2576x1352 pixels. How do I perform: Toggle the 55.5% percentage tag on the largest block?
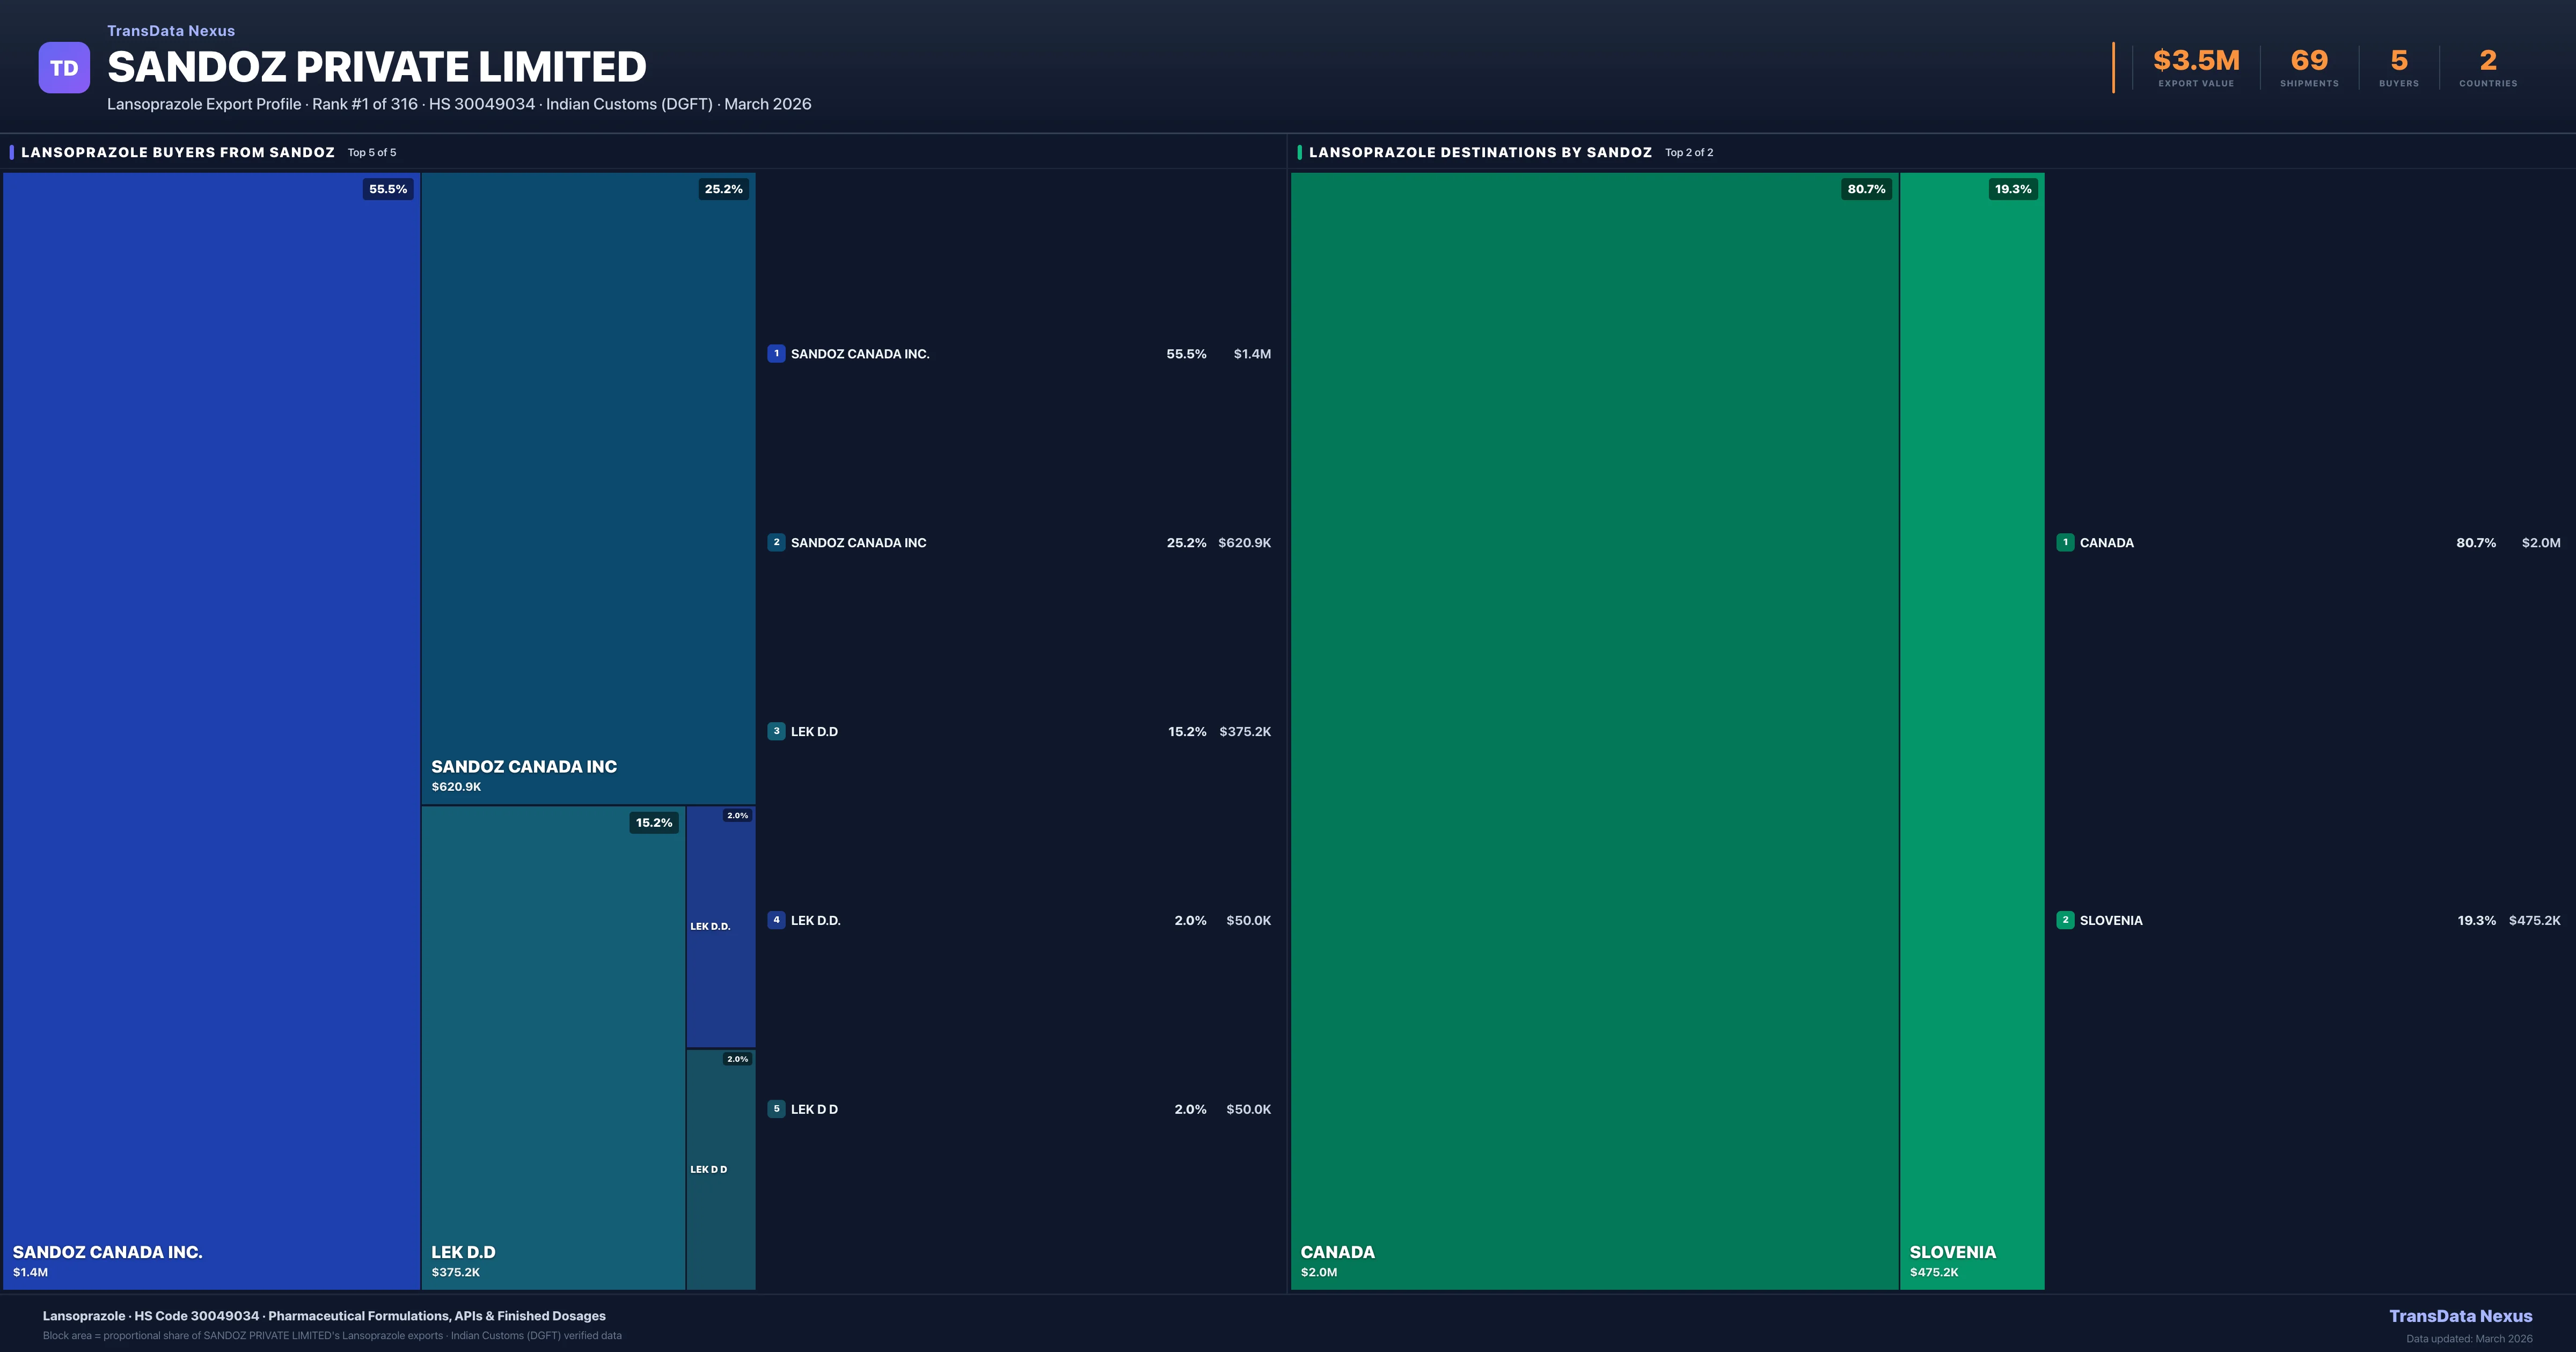click(387, 188)
